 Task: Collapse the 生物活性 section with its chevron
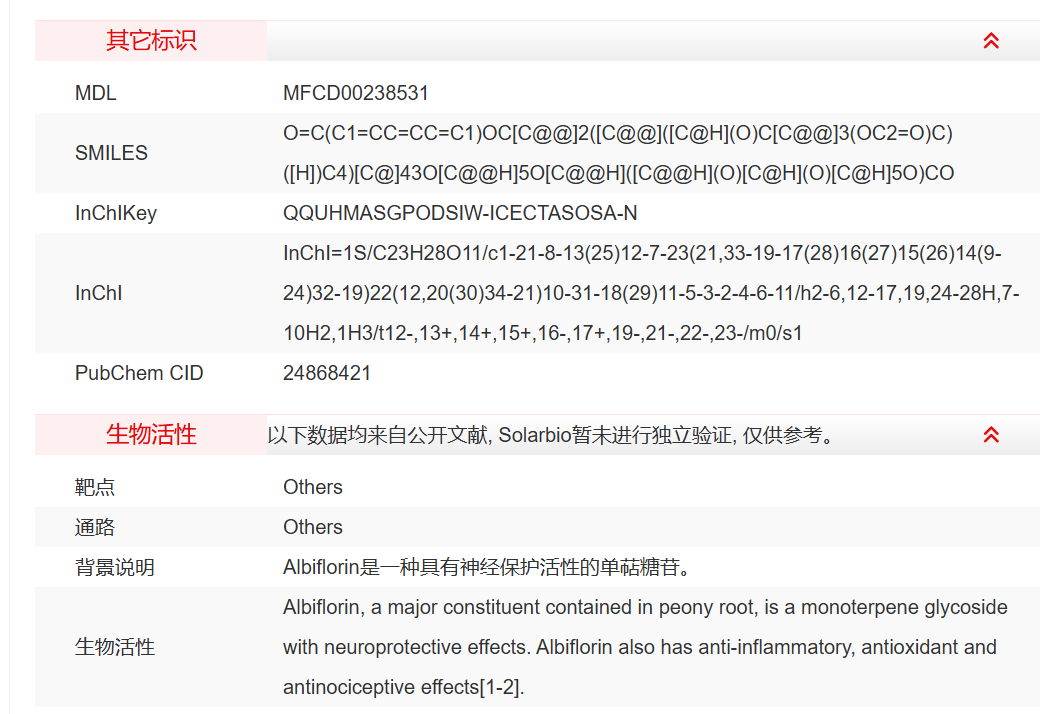point(991,435)
